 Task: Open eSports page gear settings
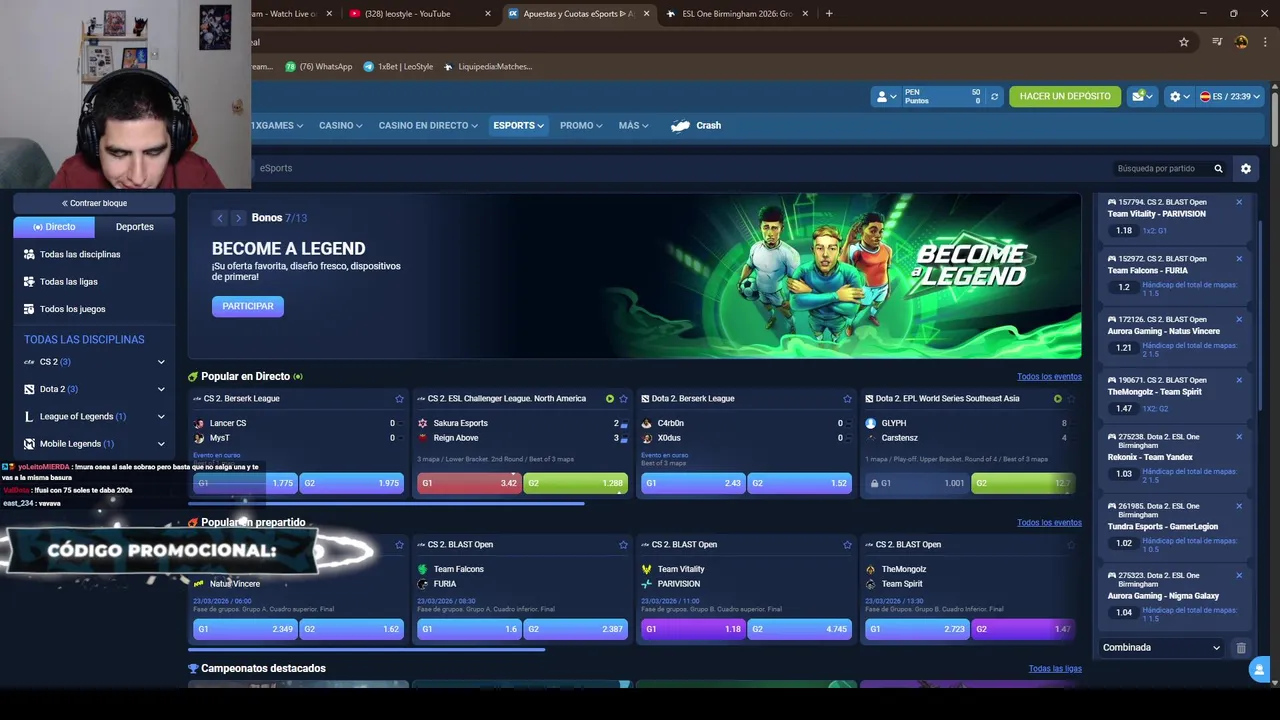[x=1246, y=168]
